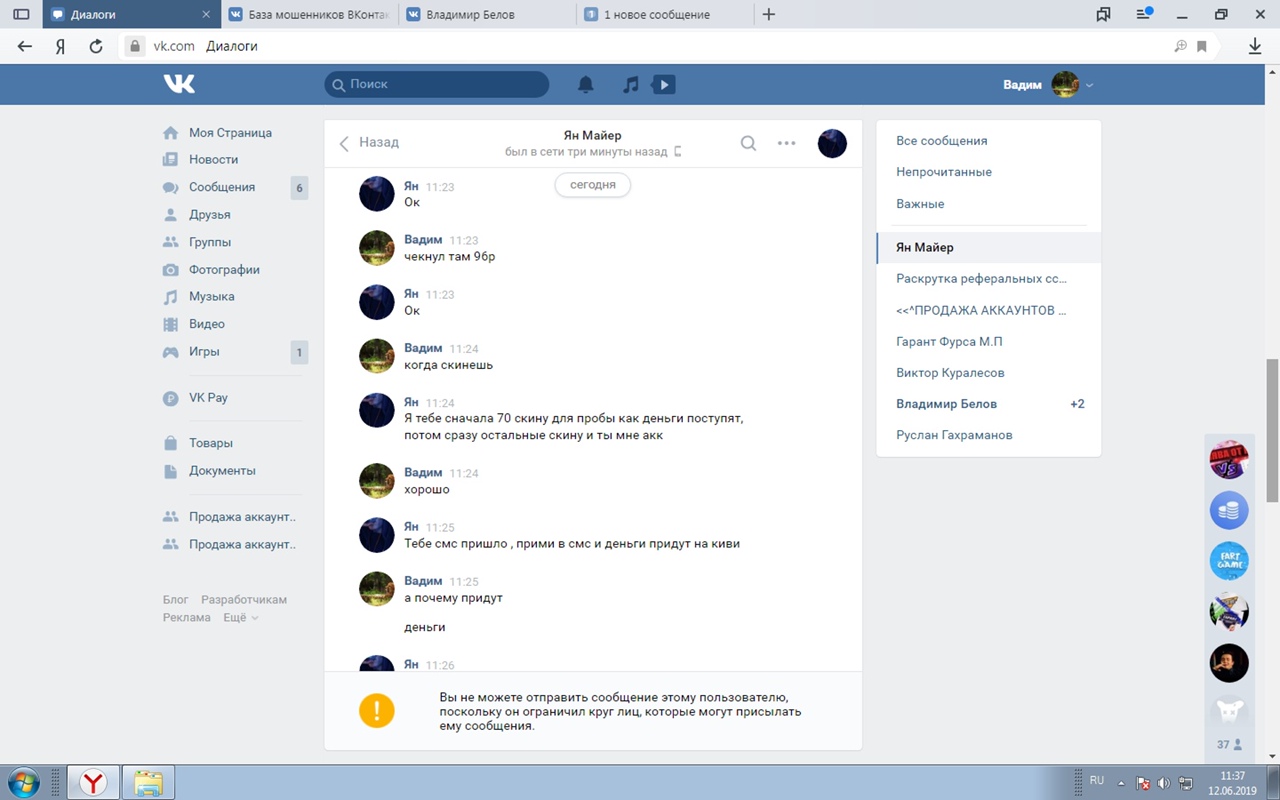Reload the page with the browser refresh icon

pyautogui.click(x=96, y=46)
